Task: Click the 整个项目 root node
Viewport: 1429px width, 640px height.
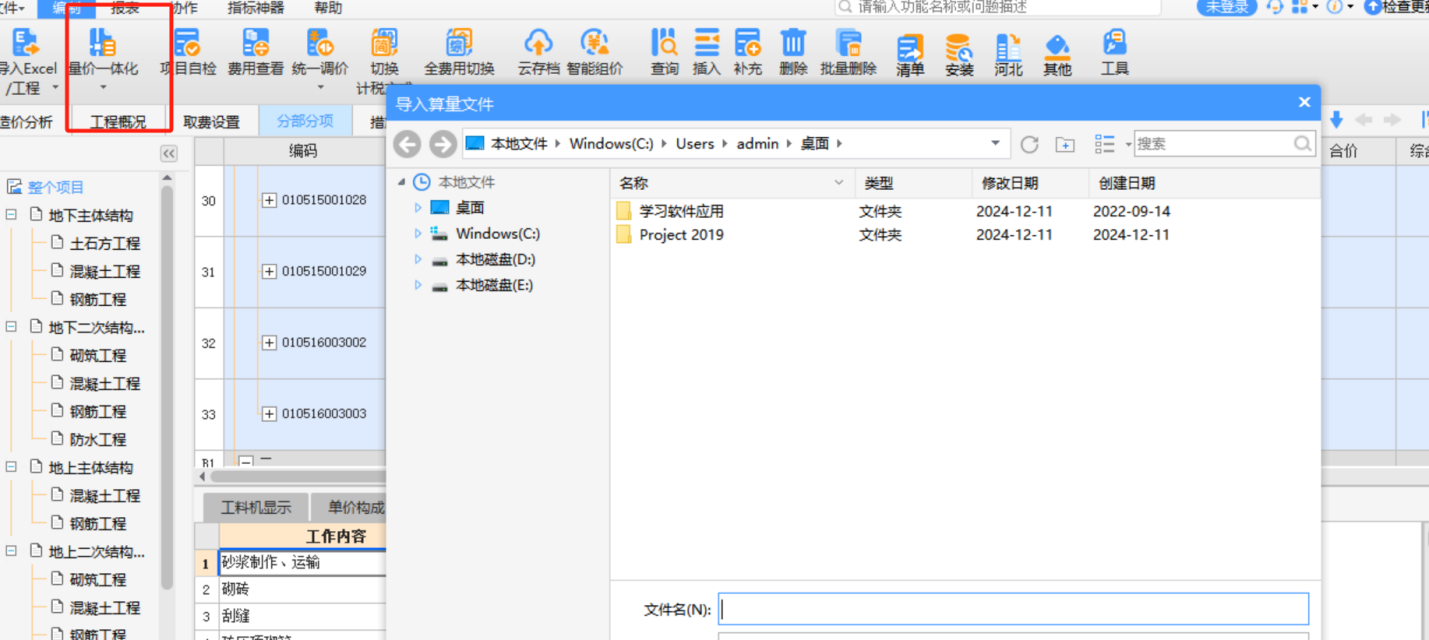Action: pos(56,187)
